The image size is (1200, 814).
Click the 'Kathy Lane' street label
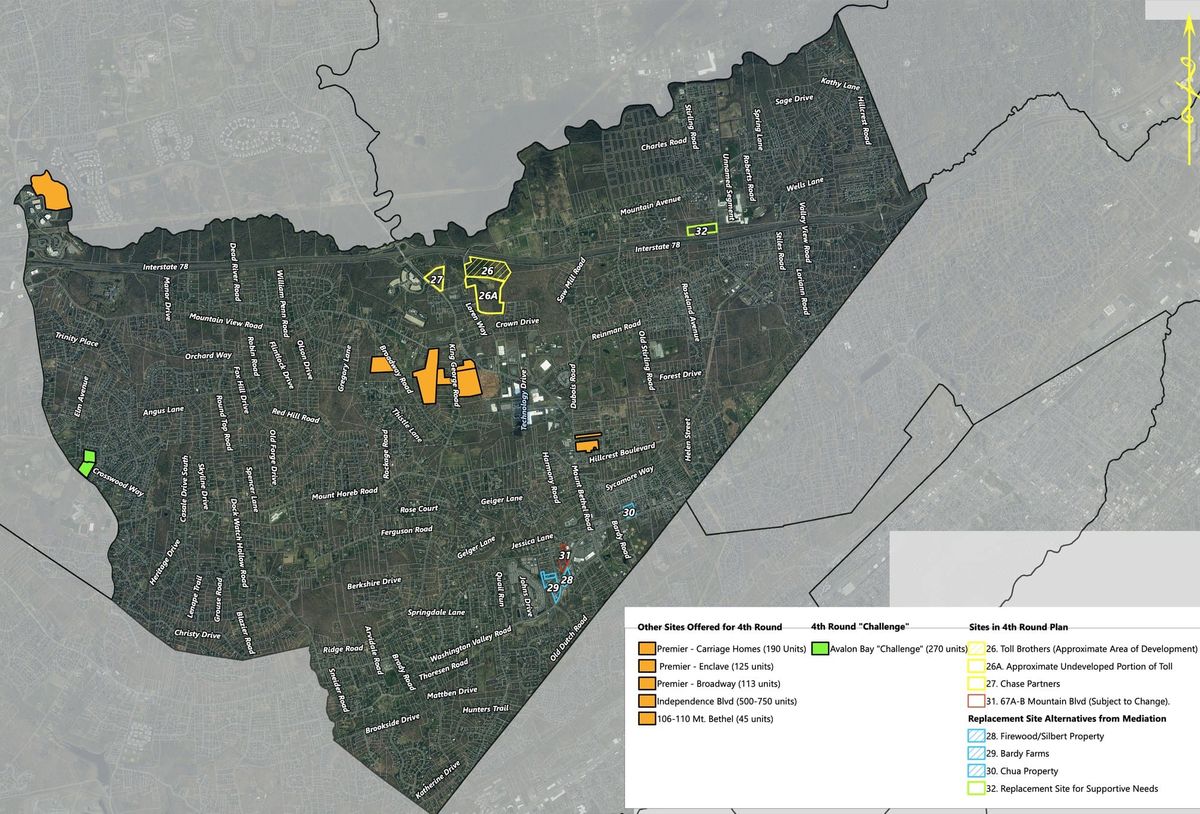click(840, 85)
